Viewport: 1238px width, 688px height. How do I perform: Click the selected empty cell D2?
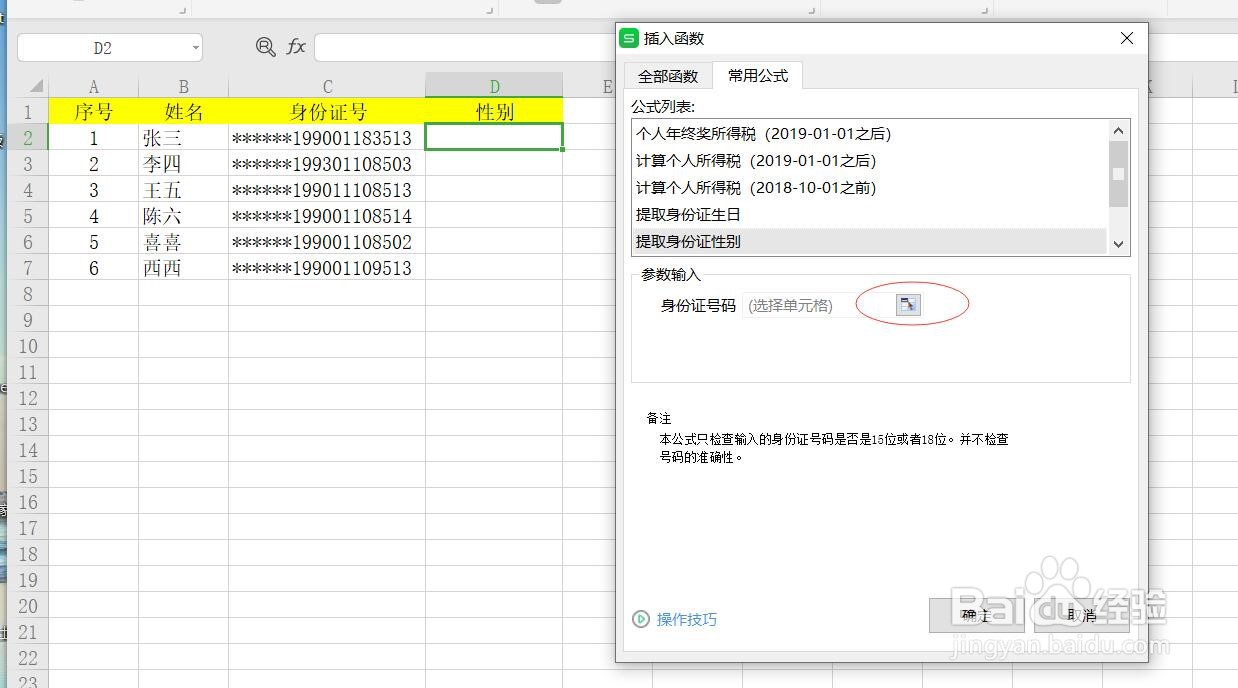pyautogui.click(x=494, y=137)
